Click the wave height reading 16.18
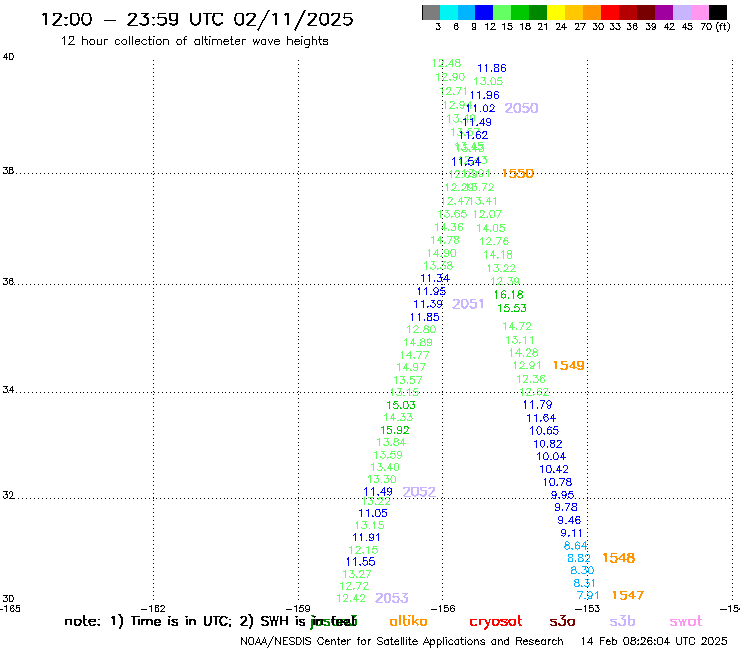This screenshot has width=740, height=650. tap(509, 295)
